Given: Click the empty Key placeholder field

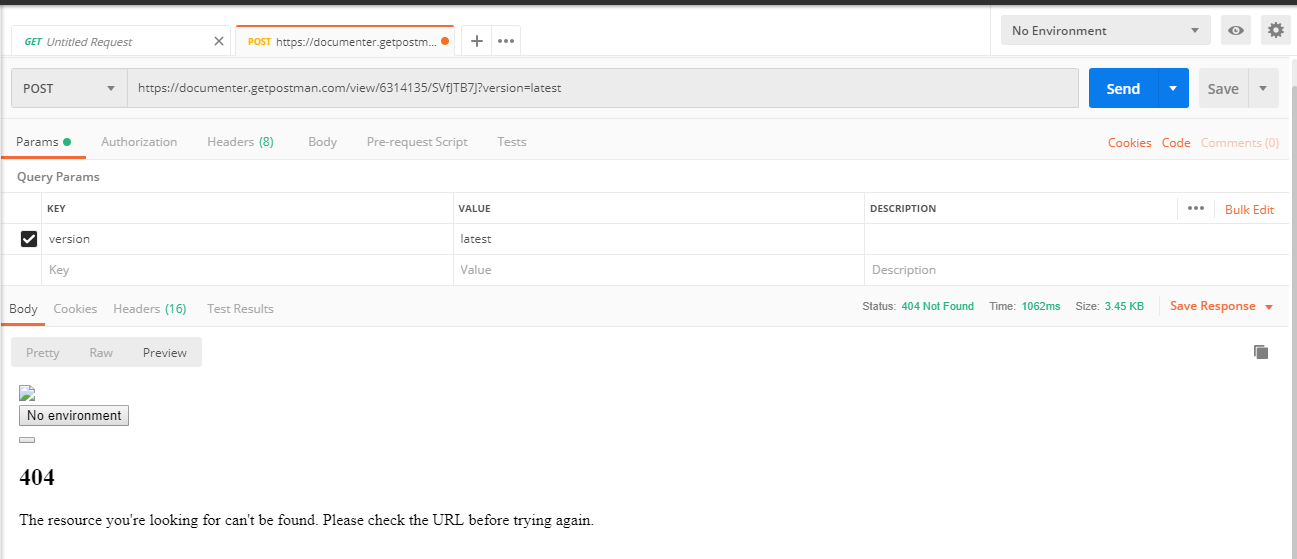Looking at the screenshot, I should 248,270.
